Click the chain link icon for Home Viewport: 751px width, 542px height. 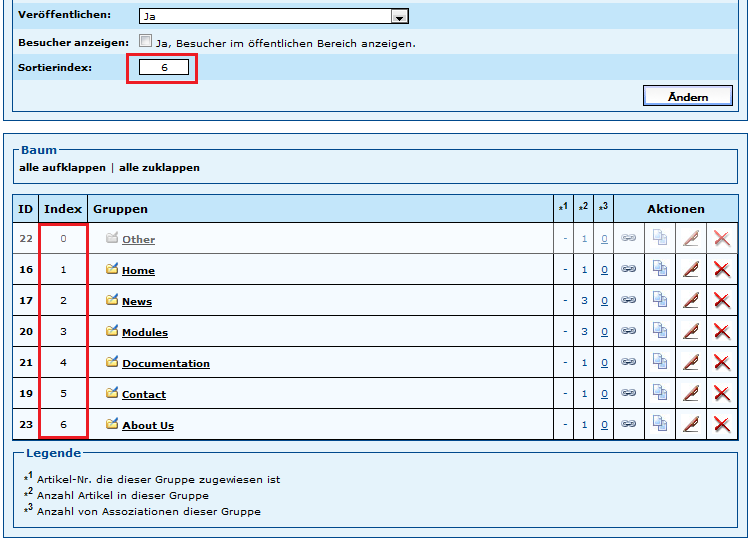[628, 270]
